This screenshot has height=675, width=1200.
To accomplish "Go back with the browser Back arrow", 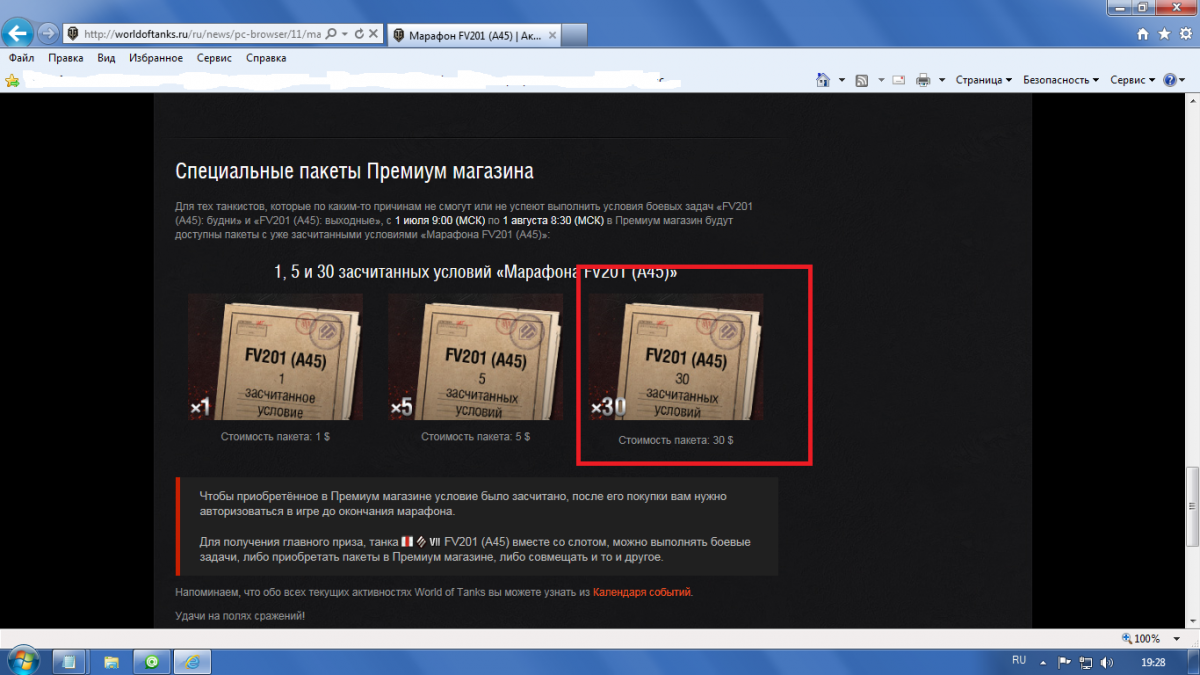I will point(18,33).
